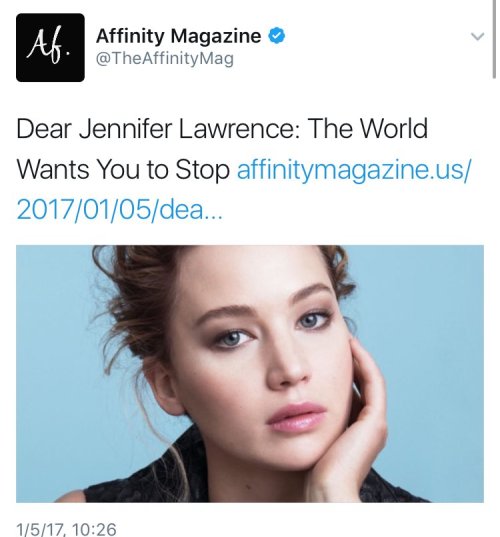Click the white 'Af.' script logo
The image size is (500, 537).
point(50,48)
